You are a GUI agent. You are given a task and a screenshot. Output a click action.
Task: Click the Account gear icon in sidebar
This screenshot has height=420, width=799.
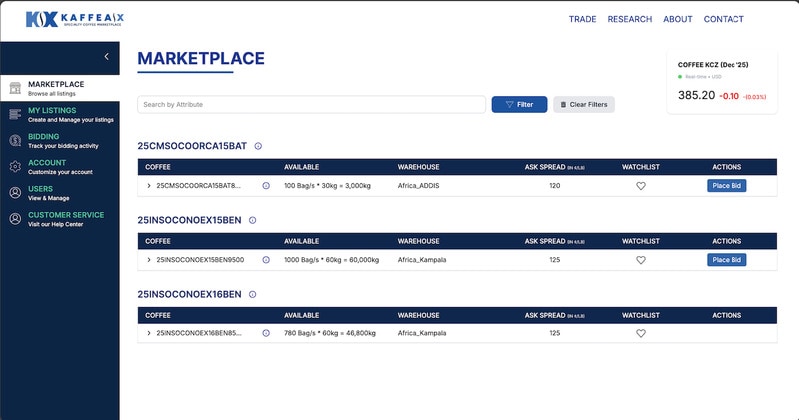[x=15, y=167]
